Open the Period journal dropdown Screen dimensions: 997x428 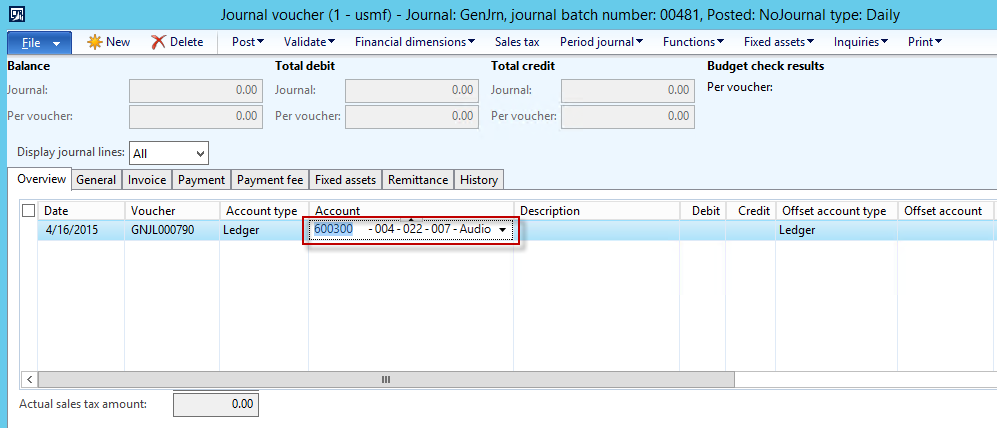602,42
